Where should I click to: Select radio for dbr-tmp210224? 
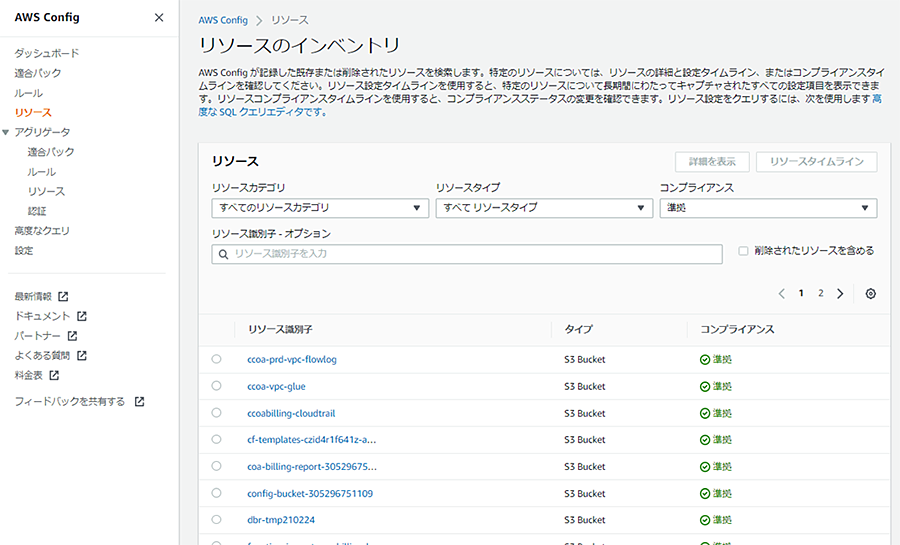click(216, 520)
